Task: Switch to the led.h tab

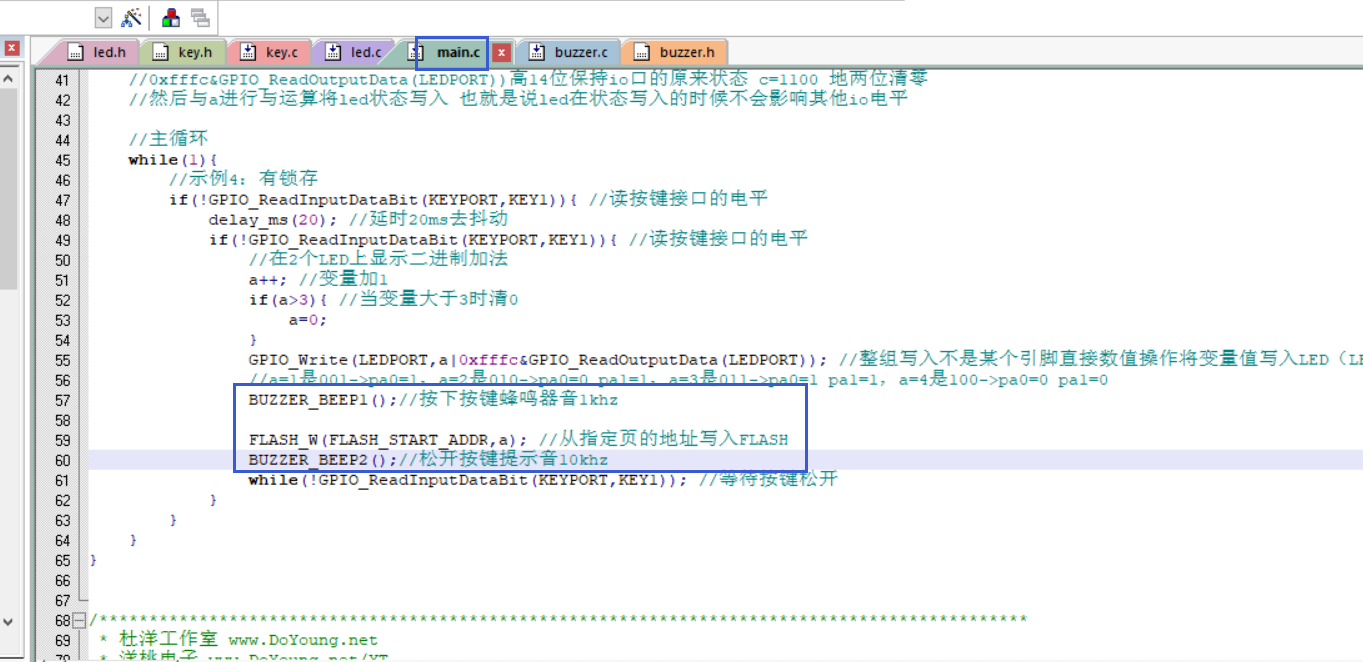Action: pyautogui.click(x=98, y=52)
